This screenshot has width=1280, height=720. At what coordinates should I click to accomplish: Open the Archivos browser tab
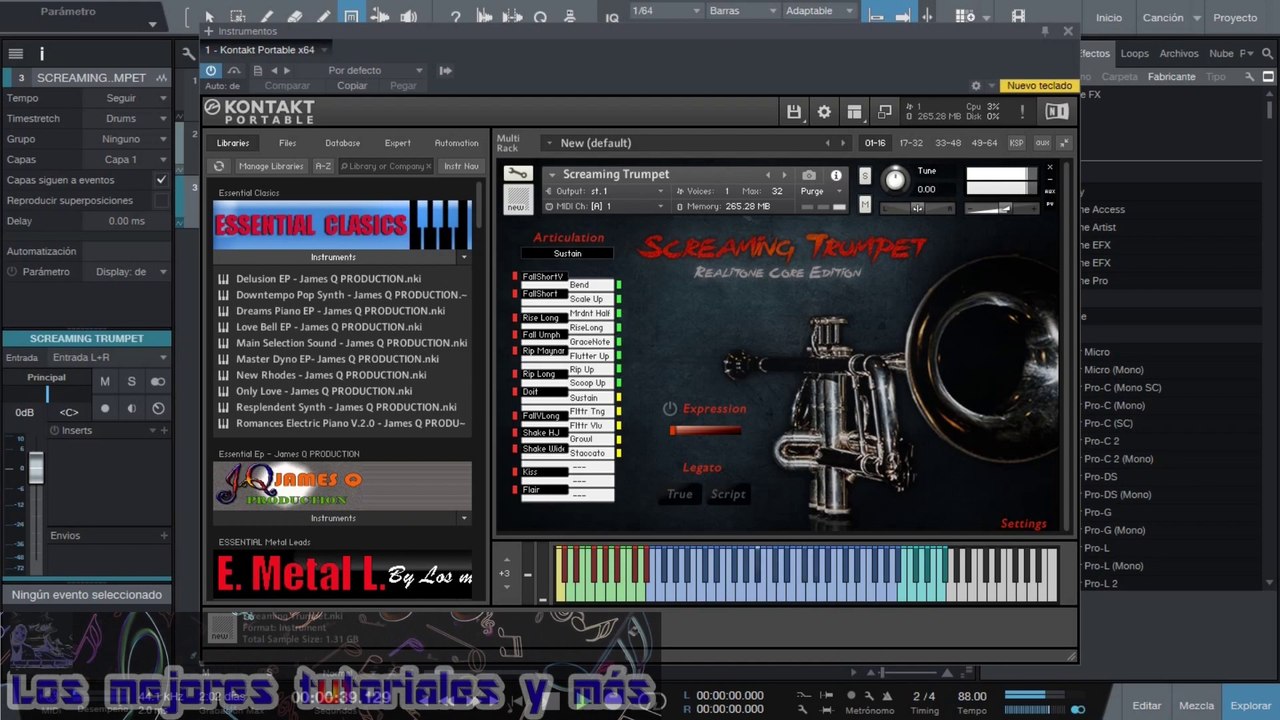tap(1179, 54)
